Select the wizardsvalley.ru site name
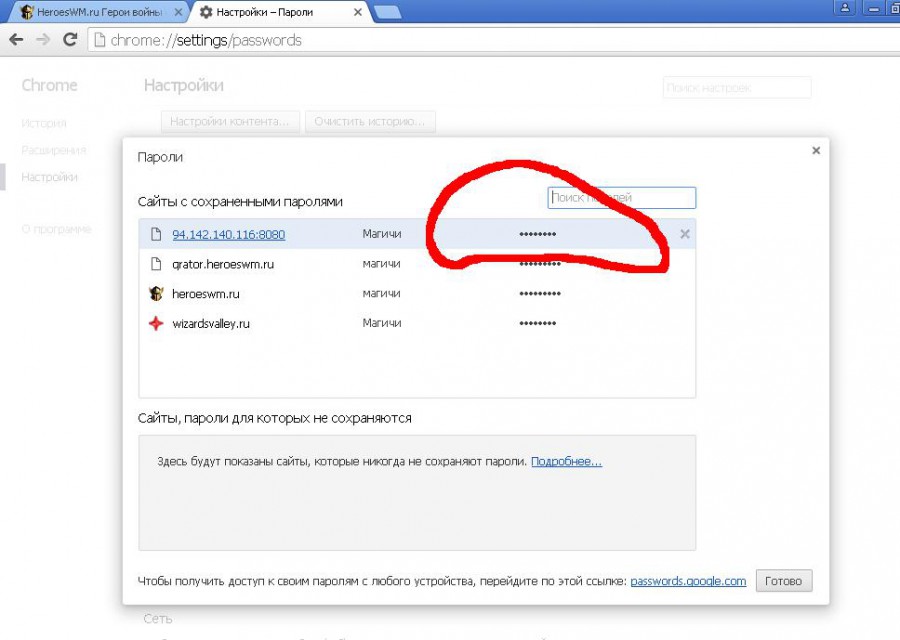This screenshot has width=900, height=640. click(x=211, y=324)
